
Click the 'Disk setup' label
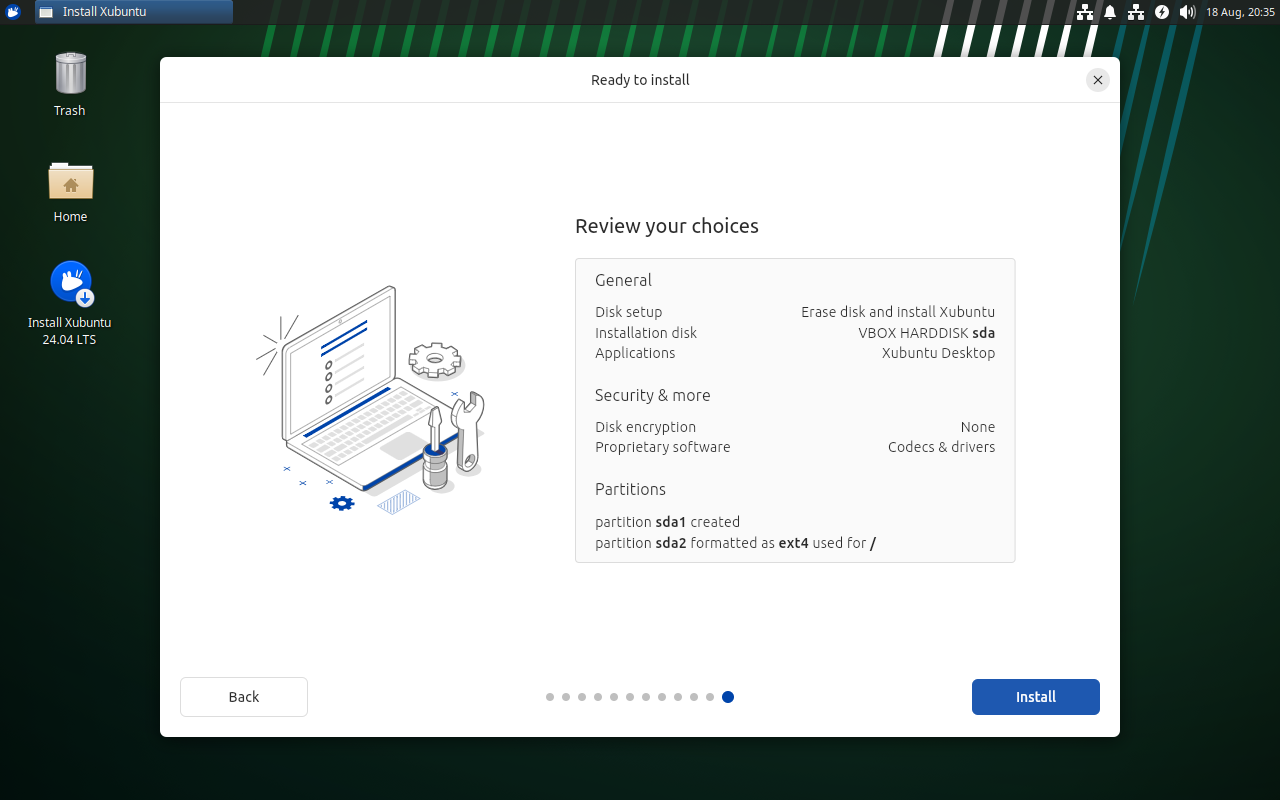[x=629, y=312]
